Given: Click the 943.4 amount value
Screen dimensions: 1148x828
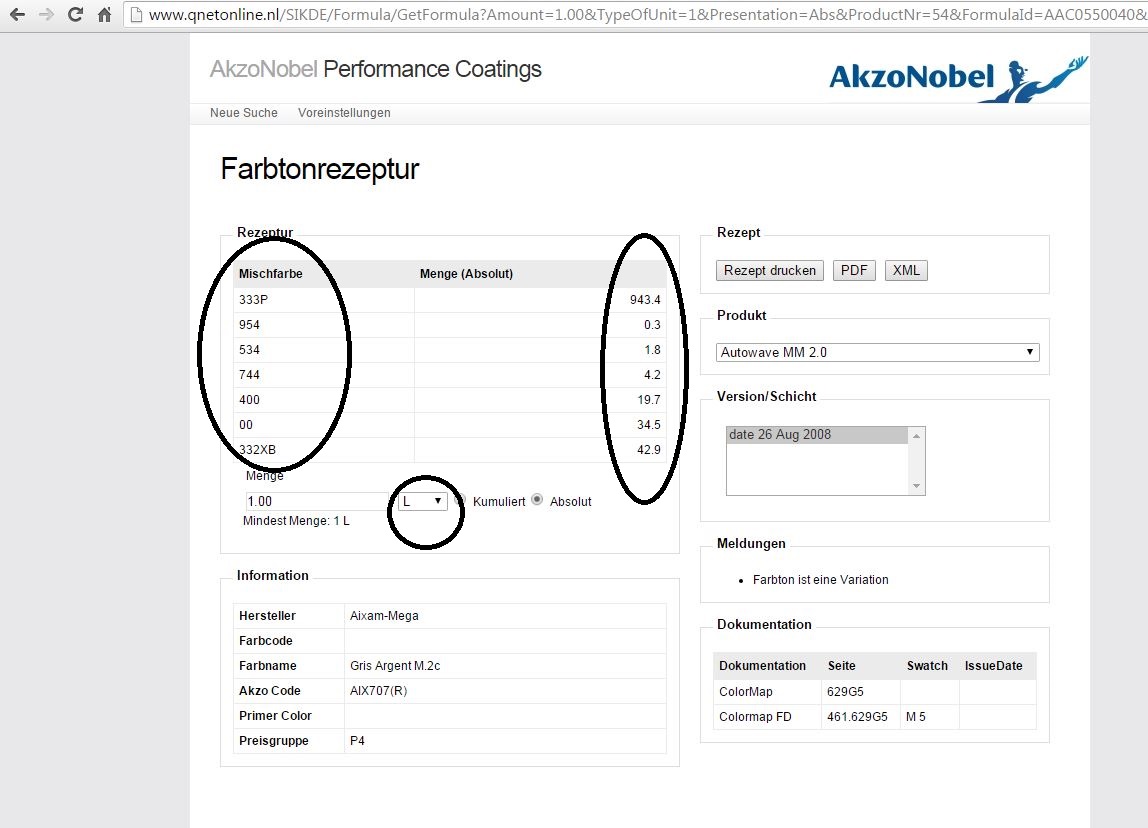Looking at the screenshot, I should (x=645, y=299).
